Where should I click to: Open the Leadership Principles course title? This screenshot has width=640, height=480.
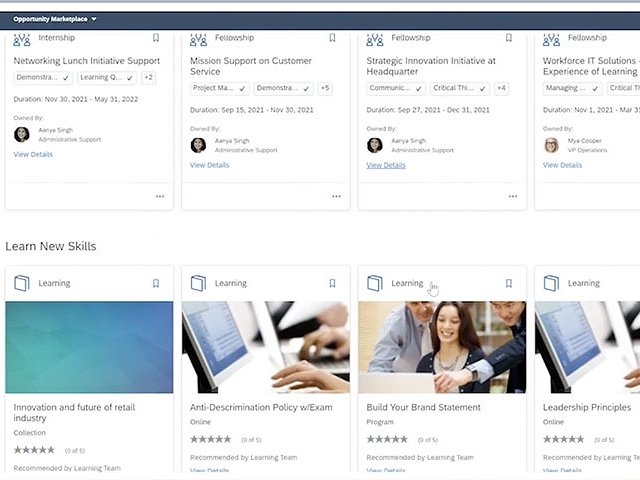[587, 408]
